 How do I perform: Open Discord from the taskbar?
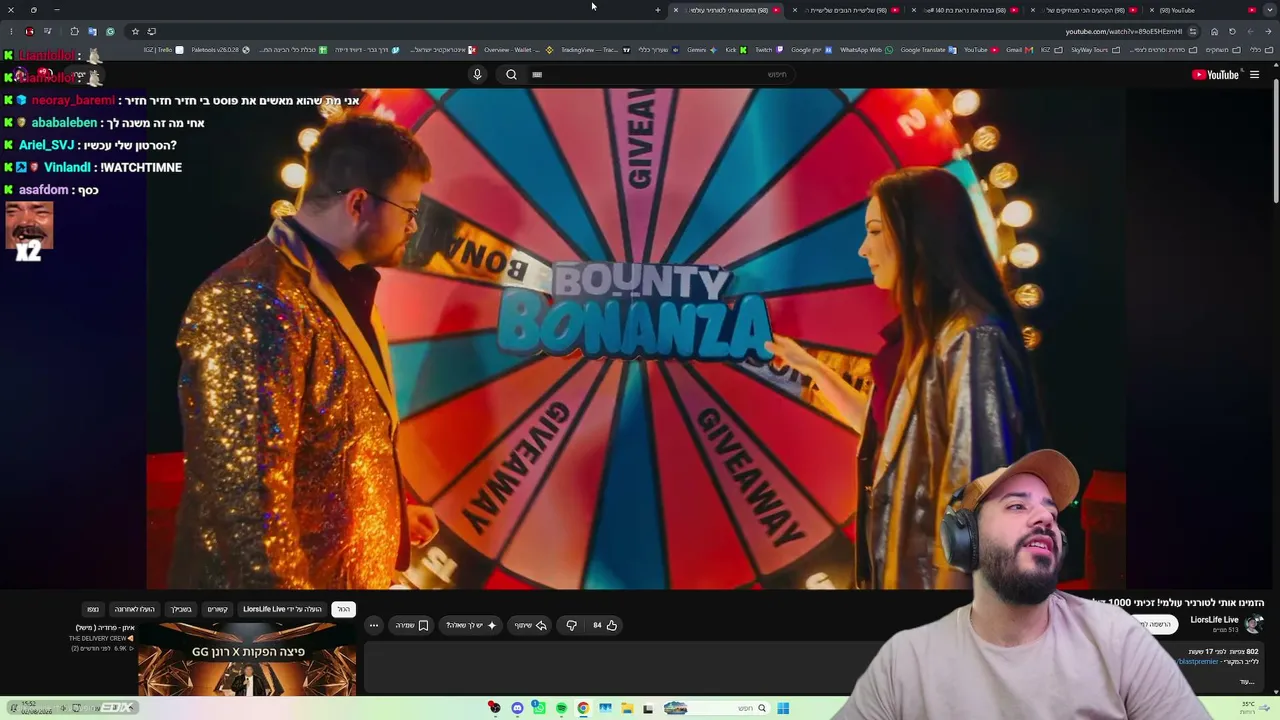pos(517,708)
